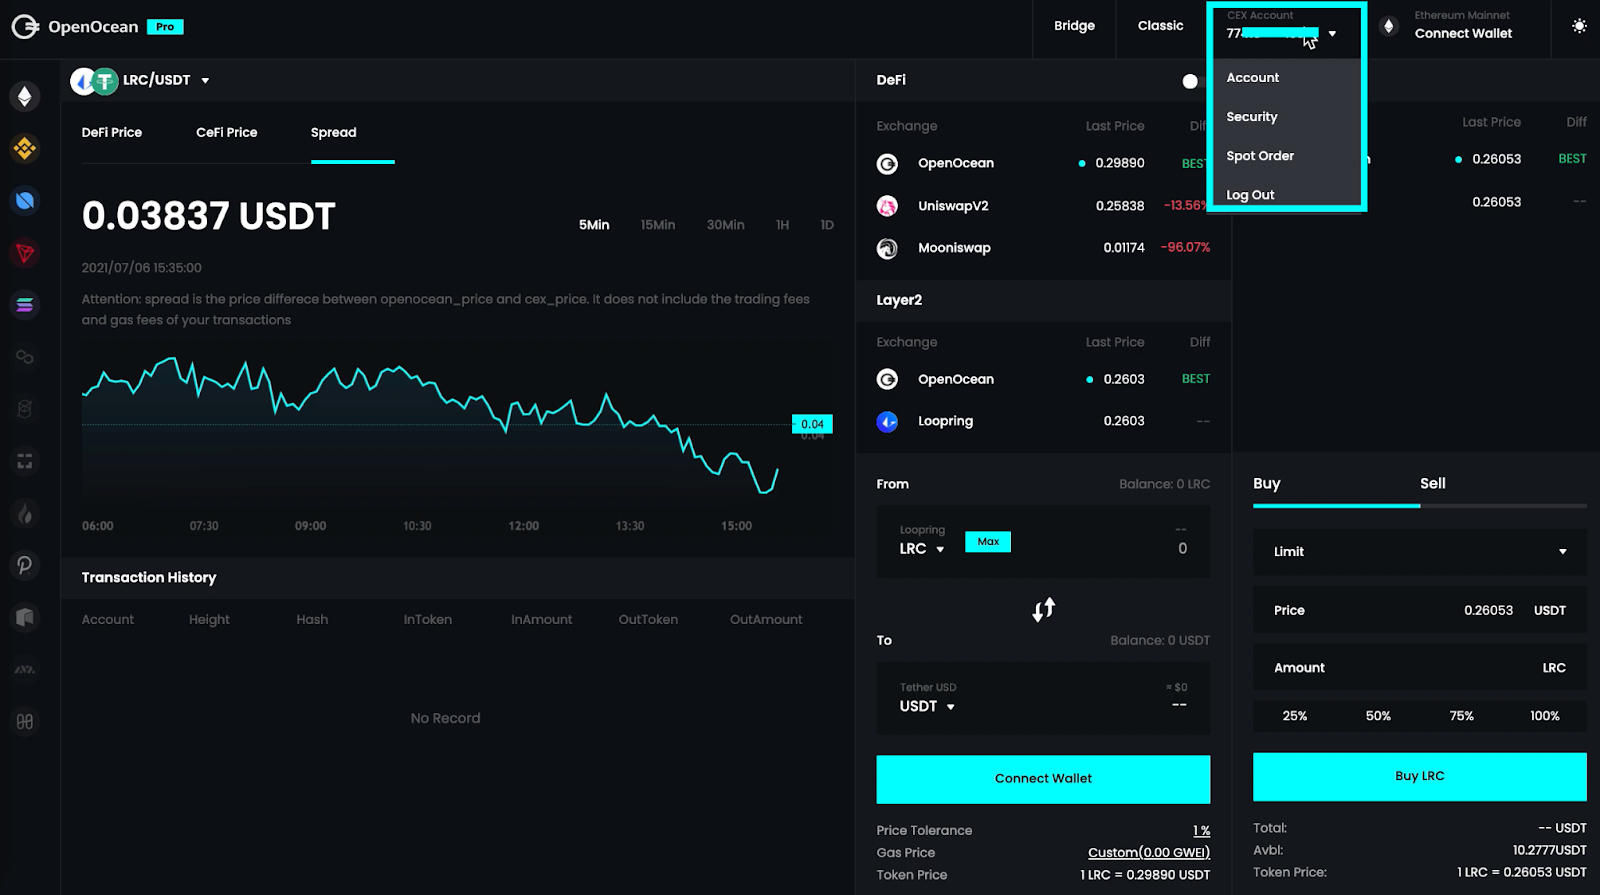Select the Harmony chain icon
This screenshot has height=895, width=1600.
pyautogui.click(x=25, y=721)
